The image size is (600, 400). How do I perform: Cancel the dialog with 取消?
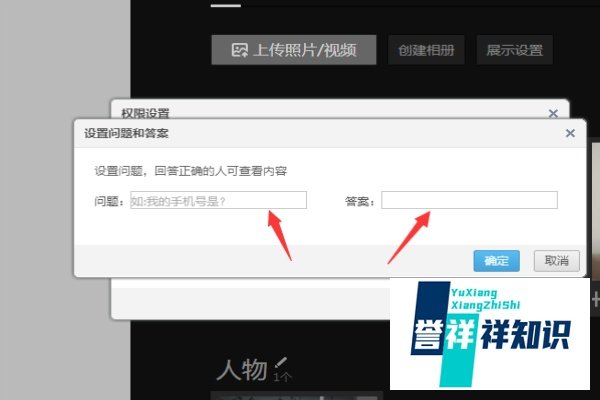pos(557,261)
